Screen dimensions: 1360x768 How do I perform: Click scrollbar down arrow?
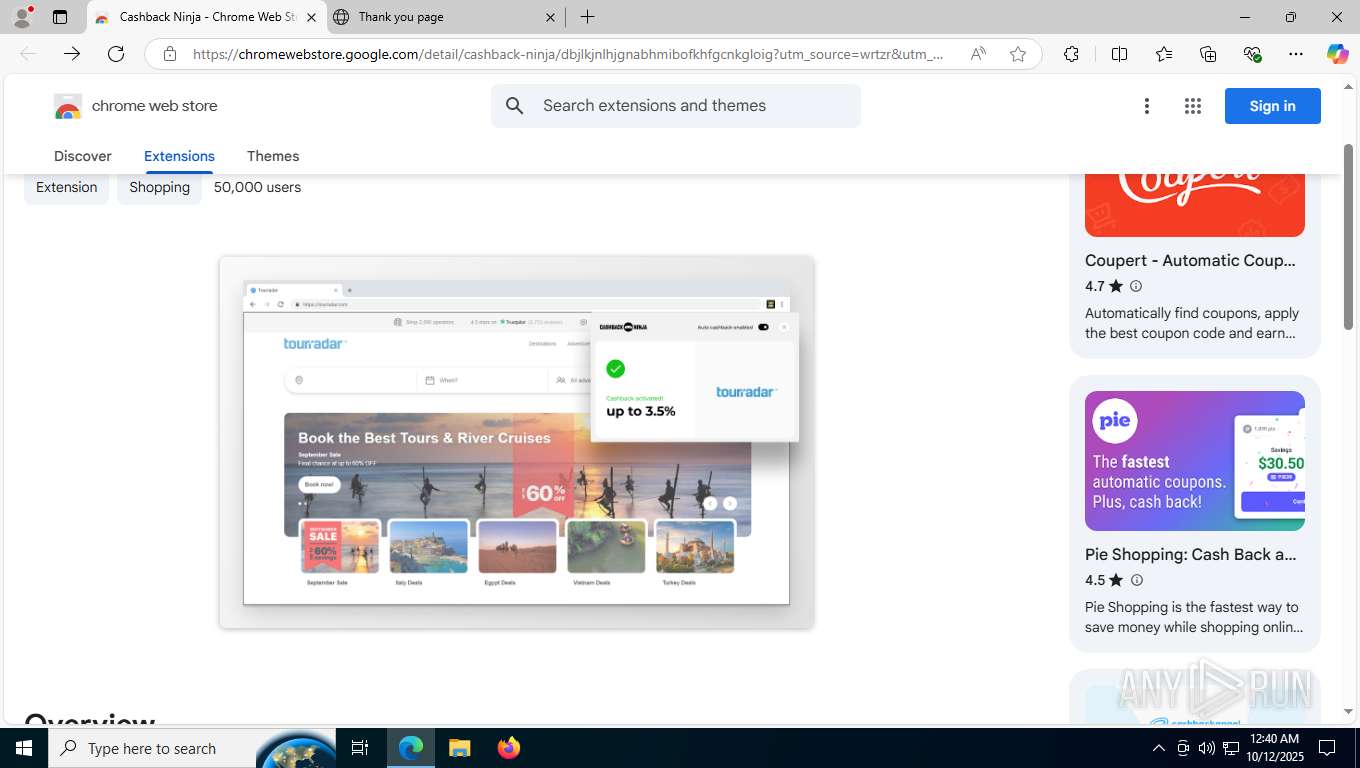1348,712
